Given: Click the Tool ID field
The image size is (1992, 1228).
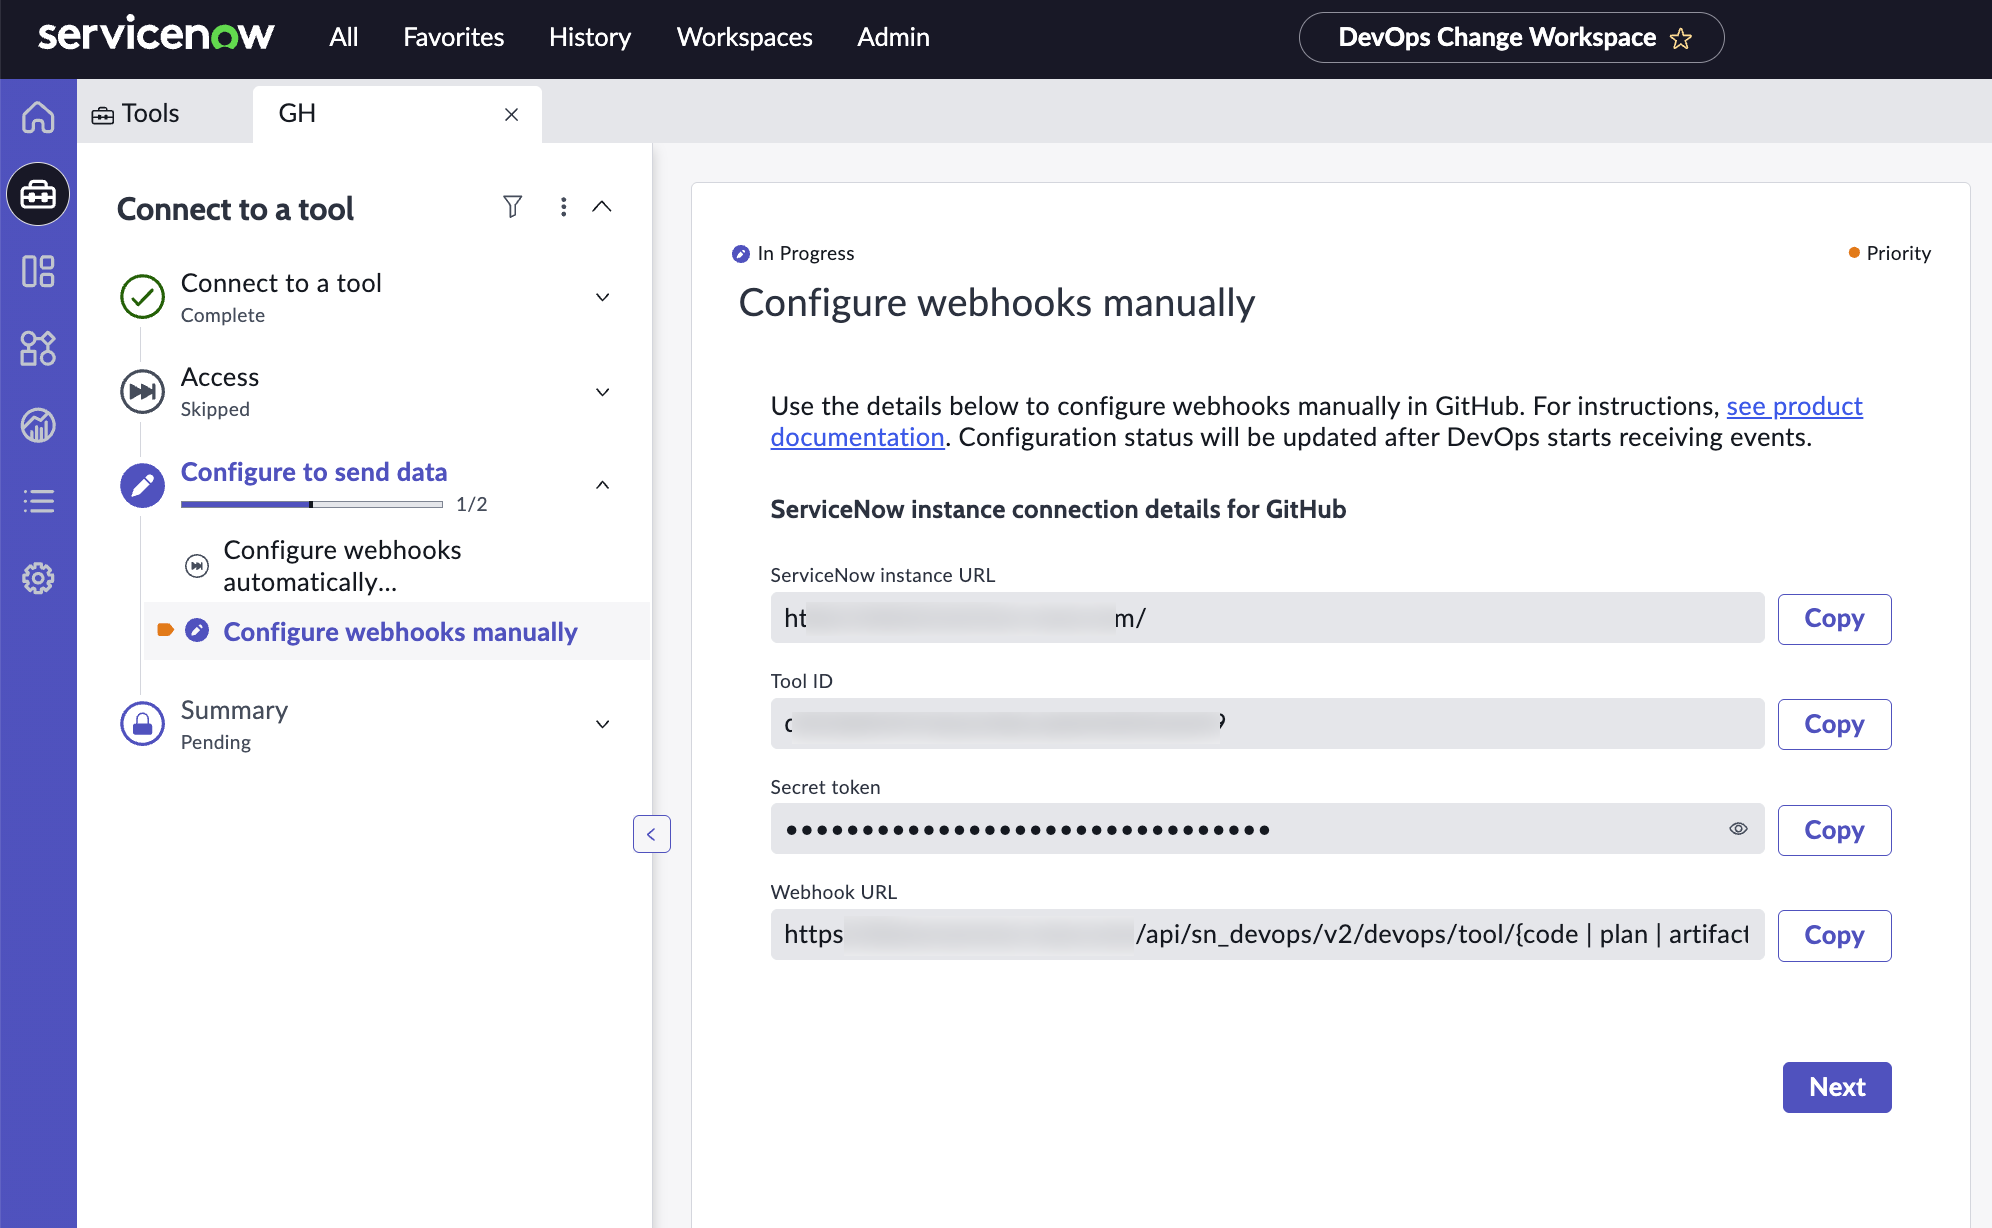Looking at the screenshot, I should point(1267,723).
